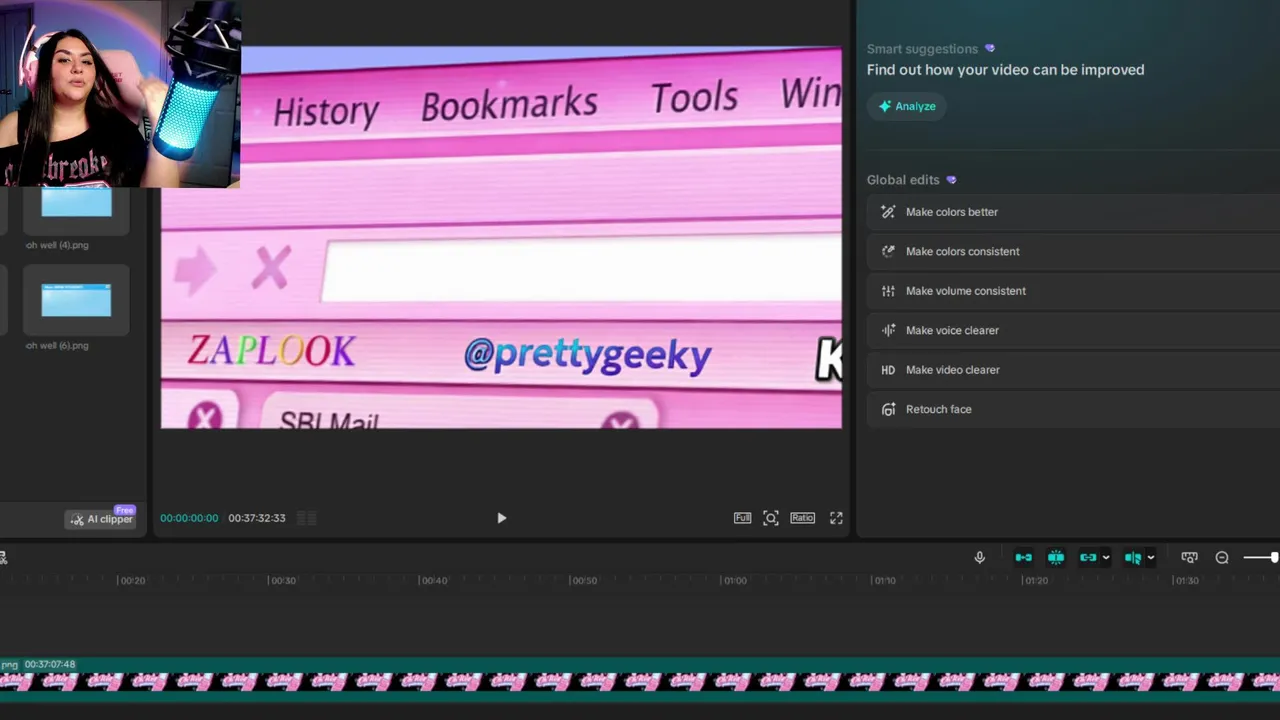Screen dimensions: 1280x720
Task: Play the preview video
Action: [501, 518]
